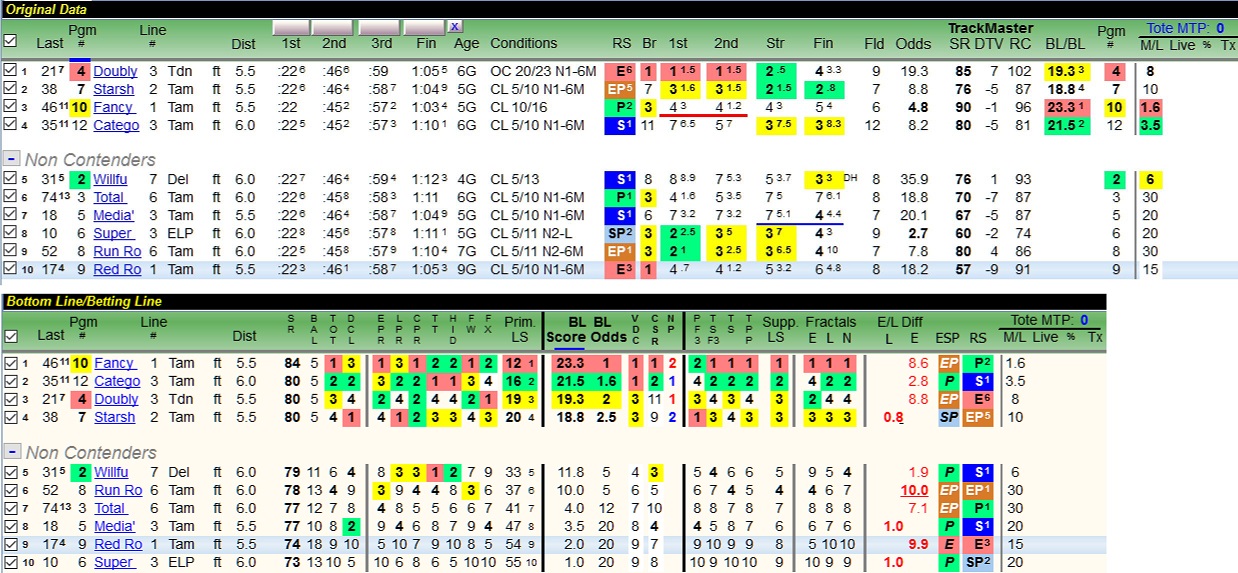Viewport: 1238px width, 573px height.
Task: Select BL Score 23.3 in Fancy row
Action: (570, 363)
